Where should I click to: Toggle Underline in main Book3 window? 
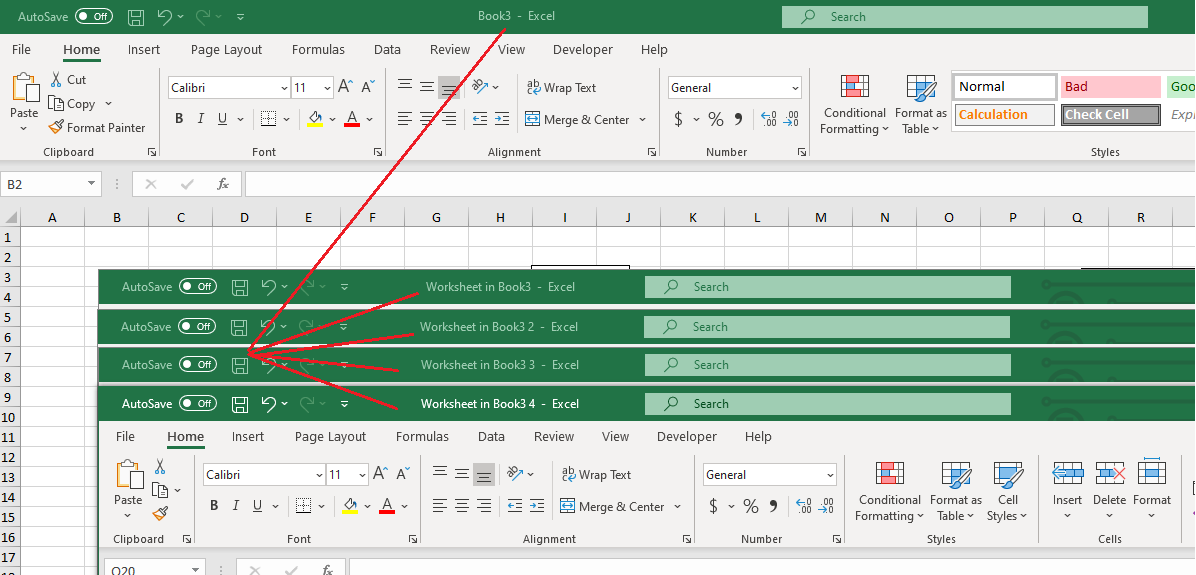[x=222, y=119]
